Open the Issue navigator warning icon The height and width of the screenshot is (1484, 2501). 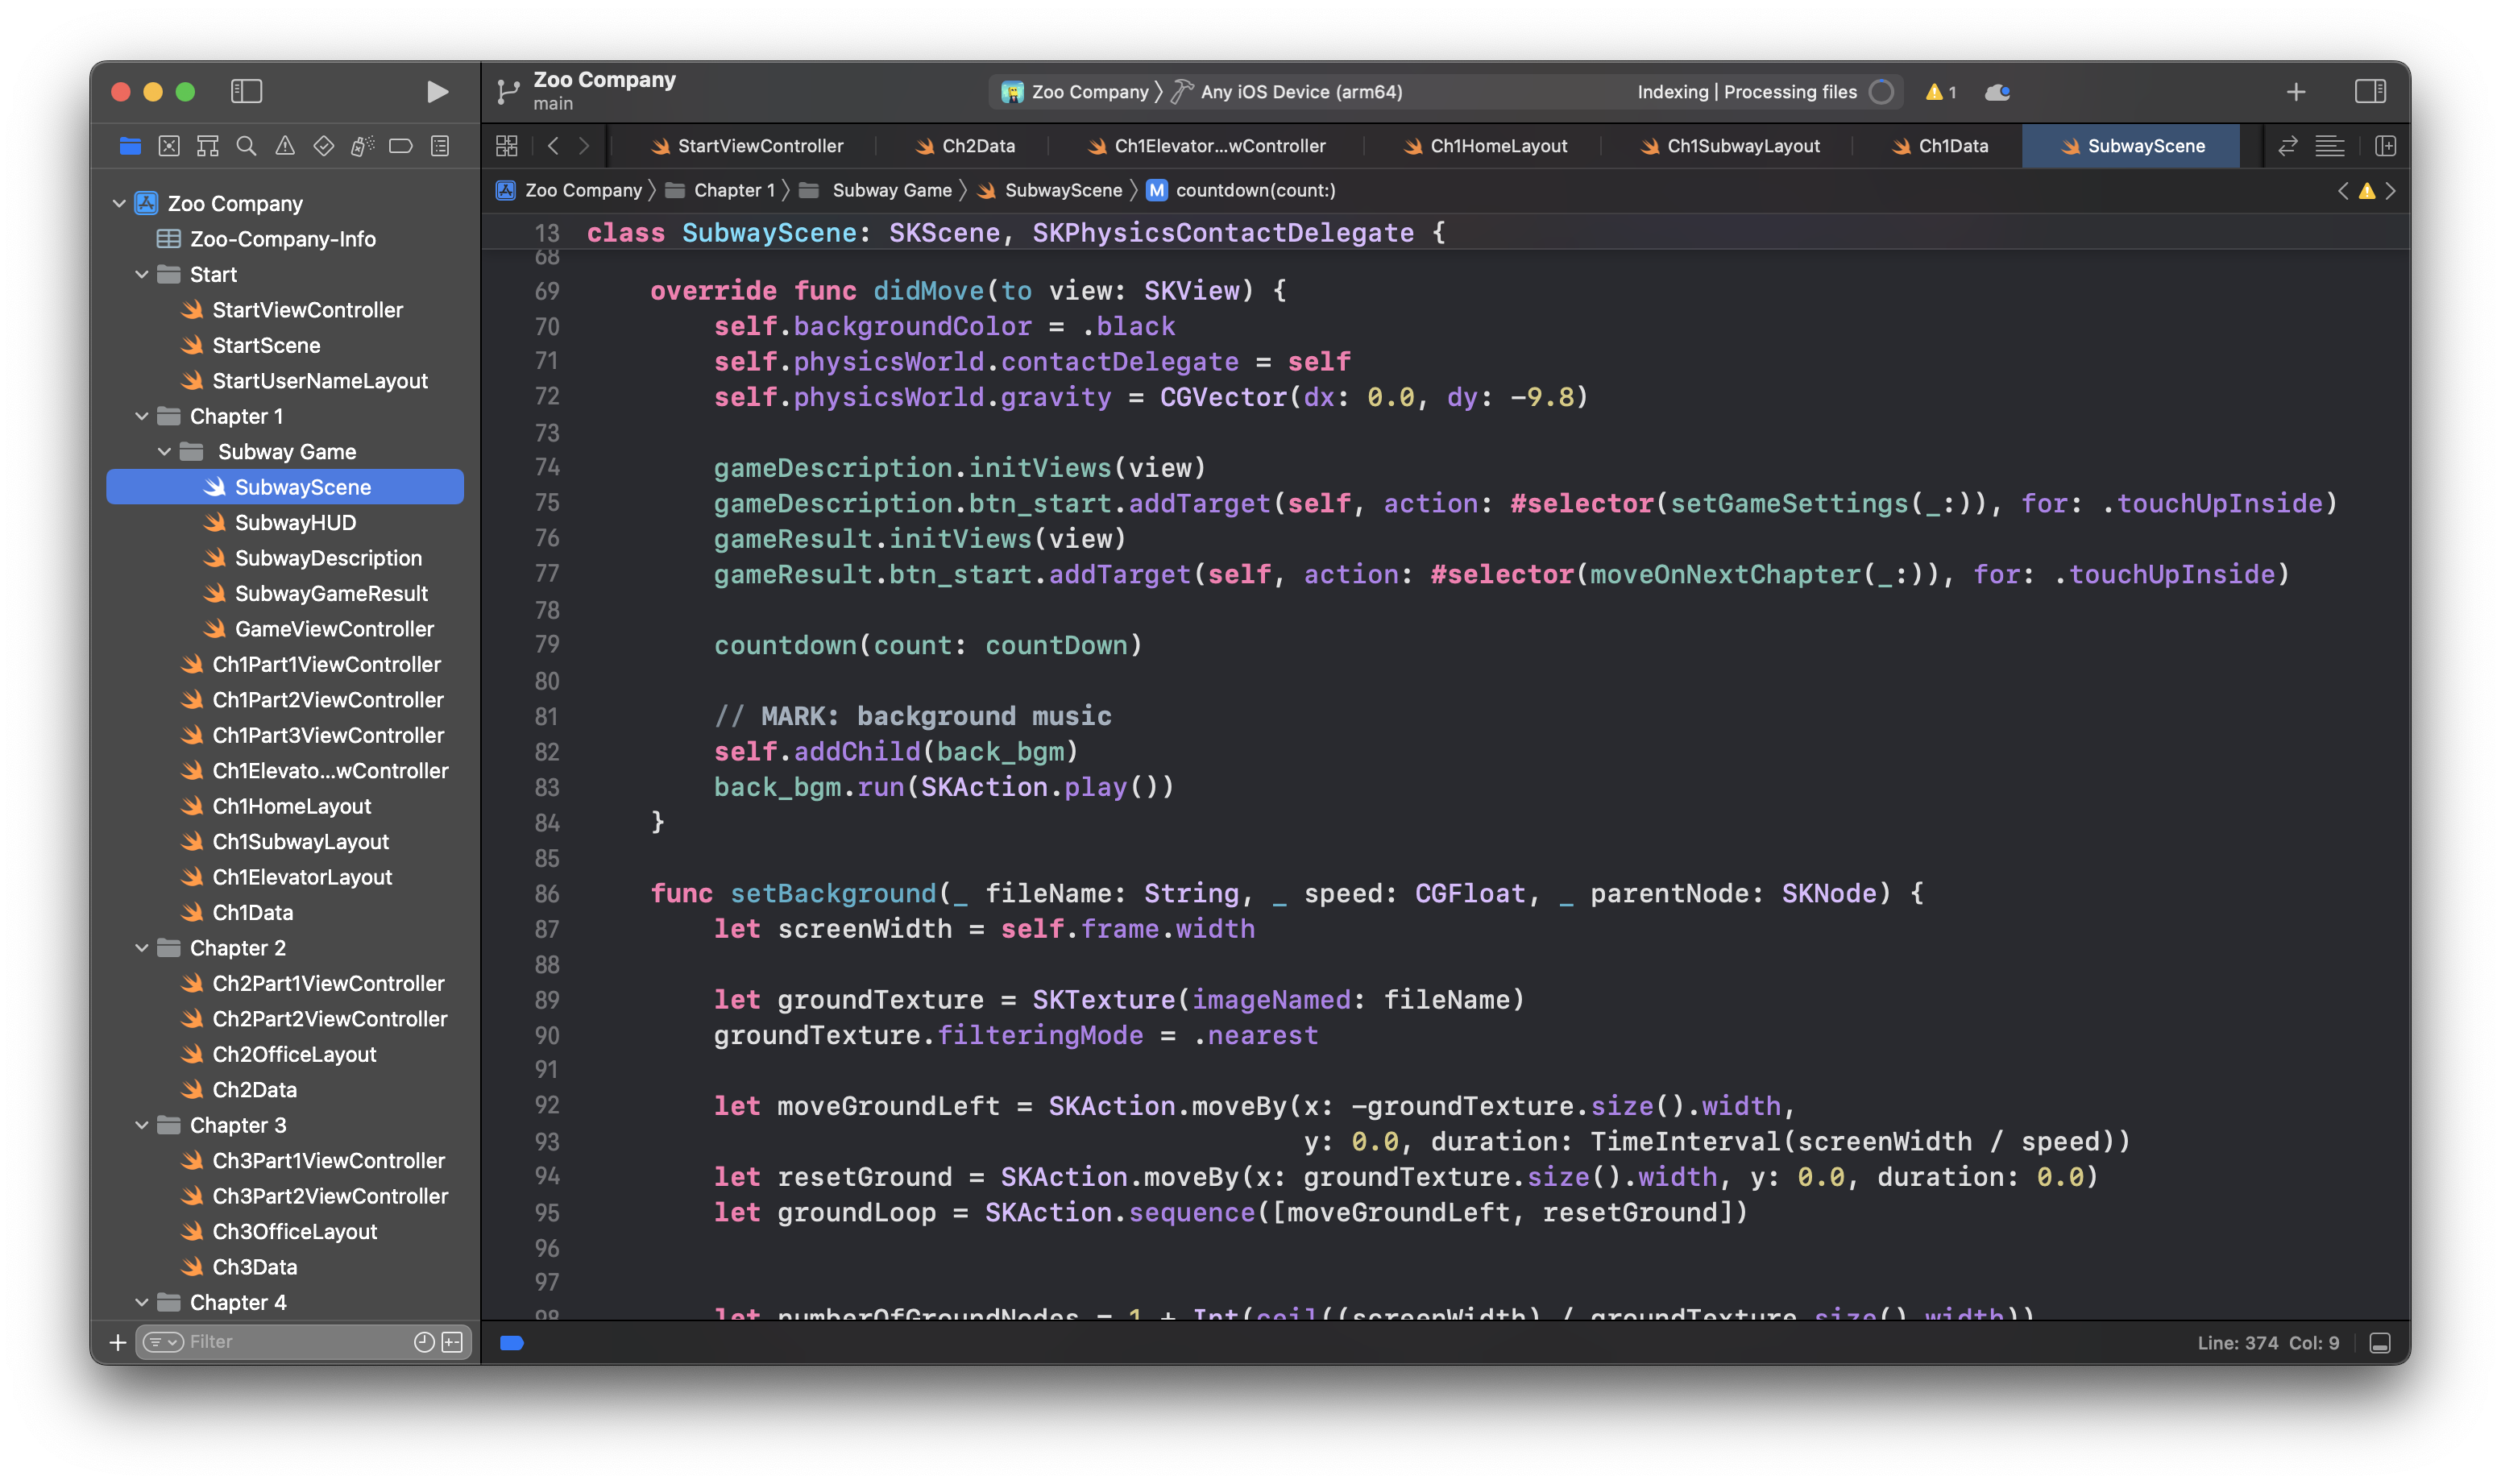pyautogui.click(x=285, y=147)
